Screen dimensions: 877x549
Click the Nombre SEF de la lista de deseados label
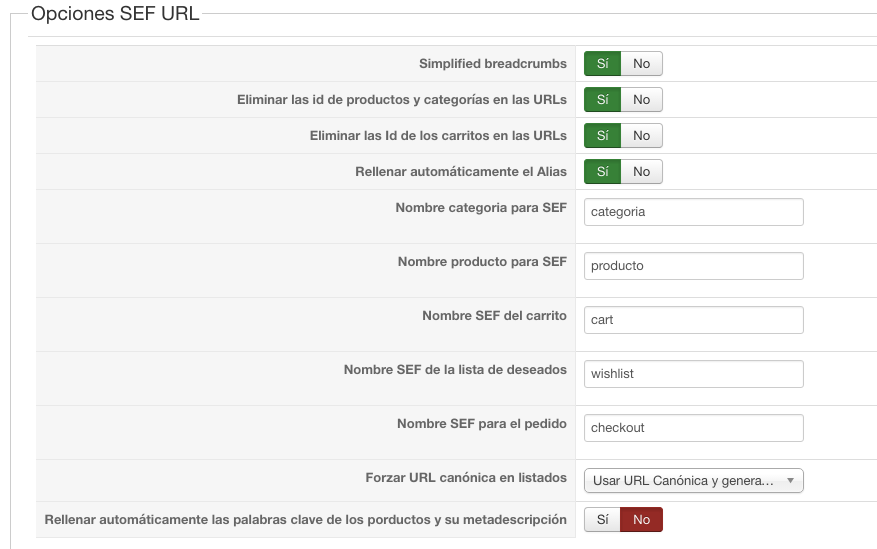point(455,370)
